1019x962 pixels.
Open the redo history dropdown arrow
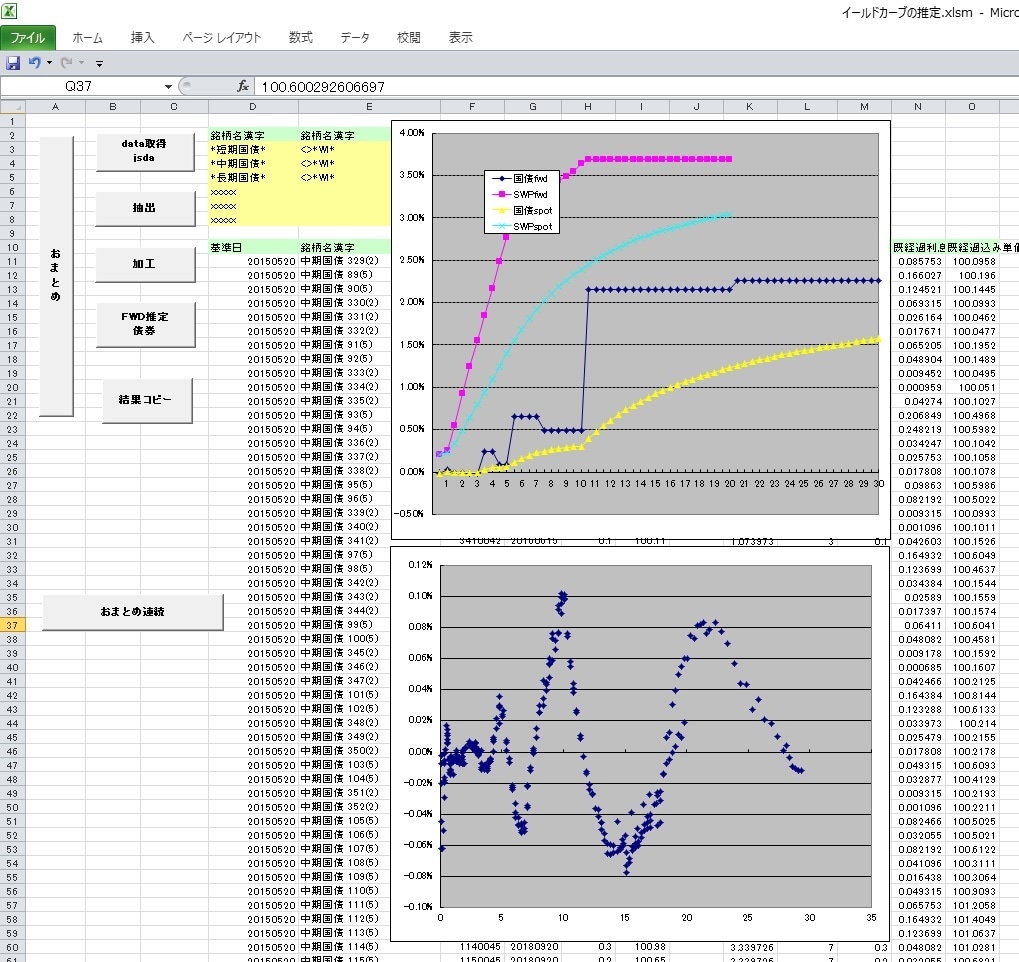(x=81, y=63)
